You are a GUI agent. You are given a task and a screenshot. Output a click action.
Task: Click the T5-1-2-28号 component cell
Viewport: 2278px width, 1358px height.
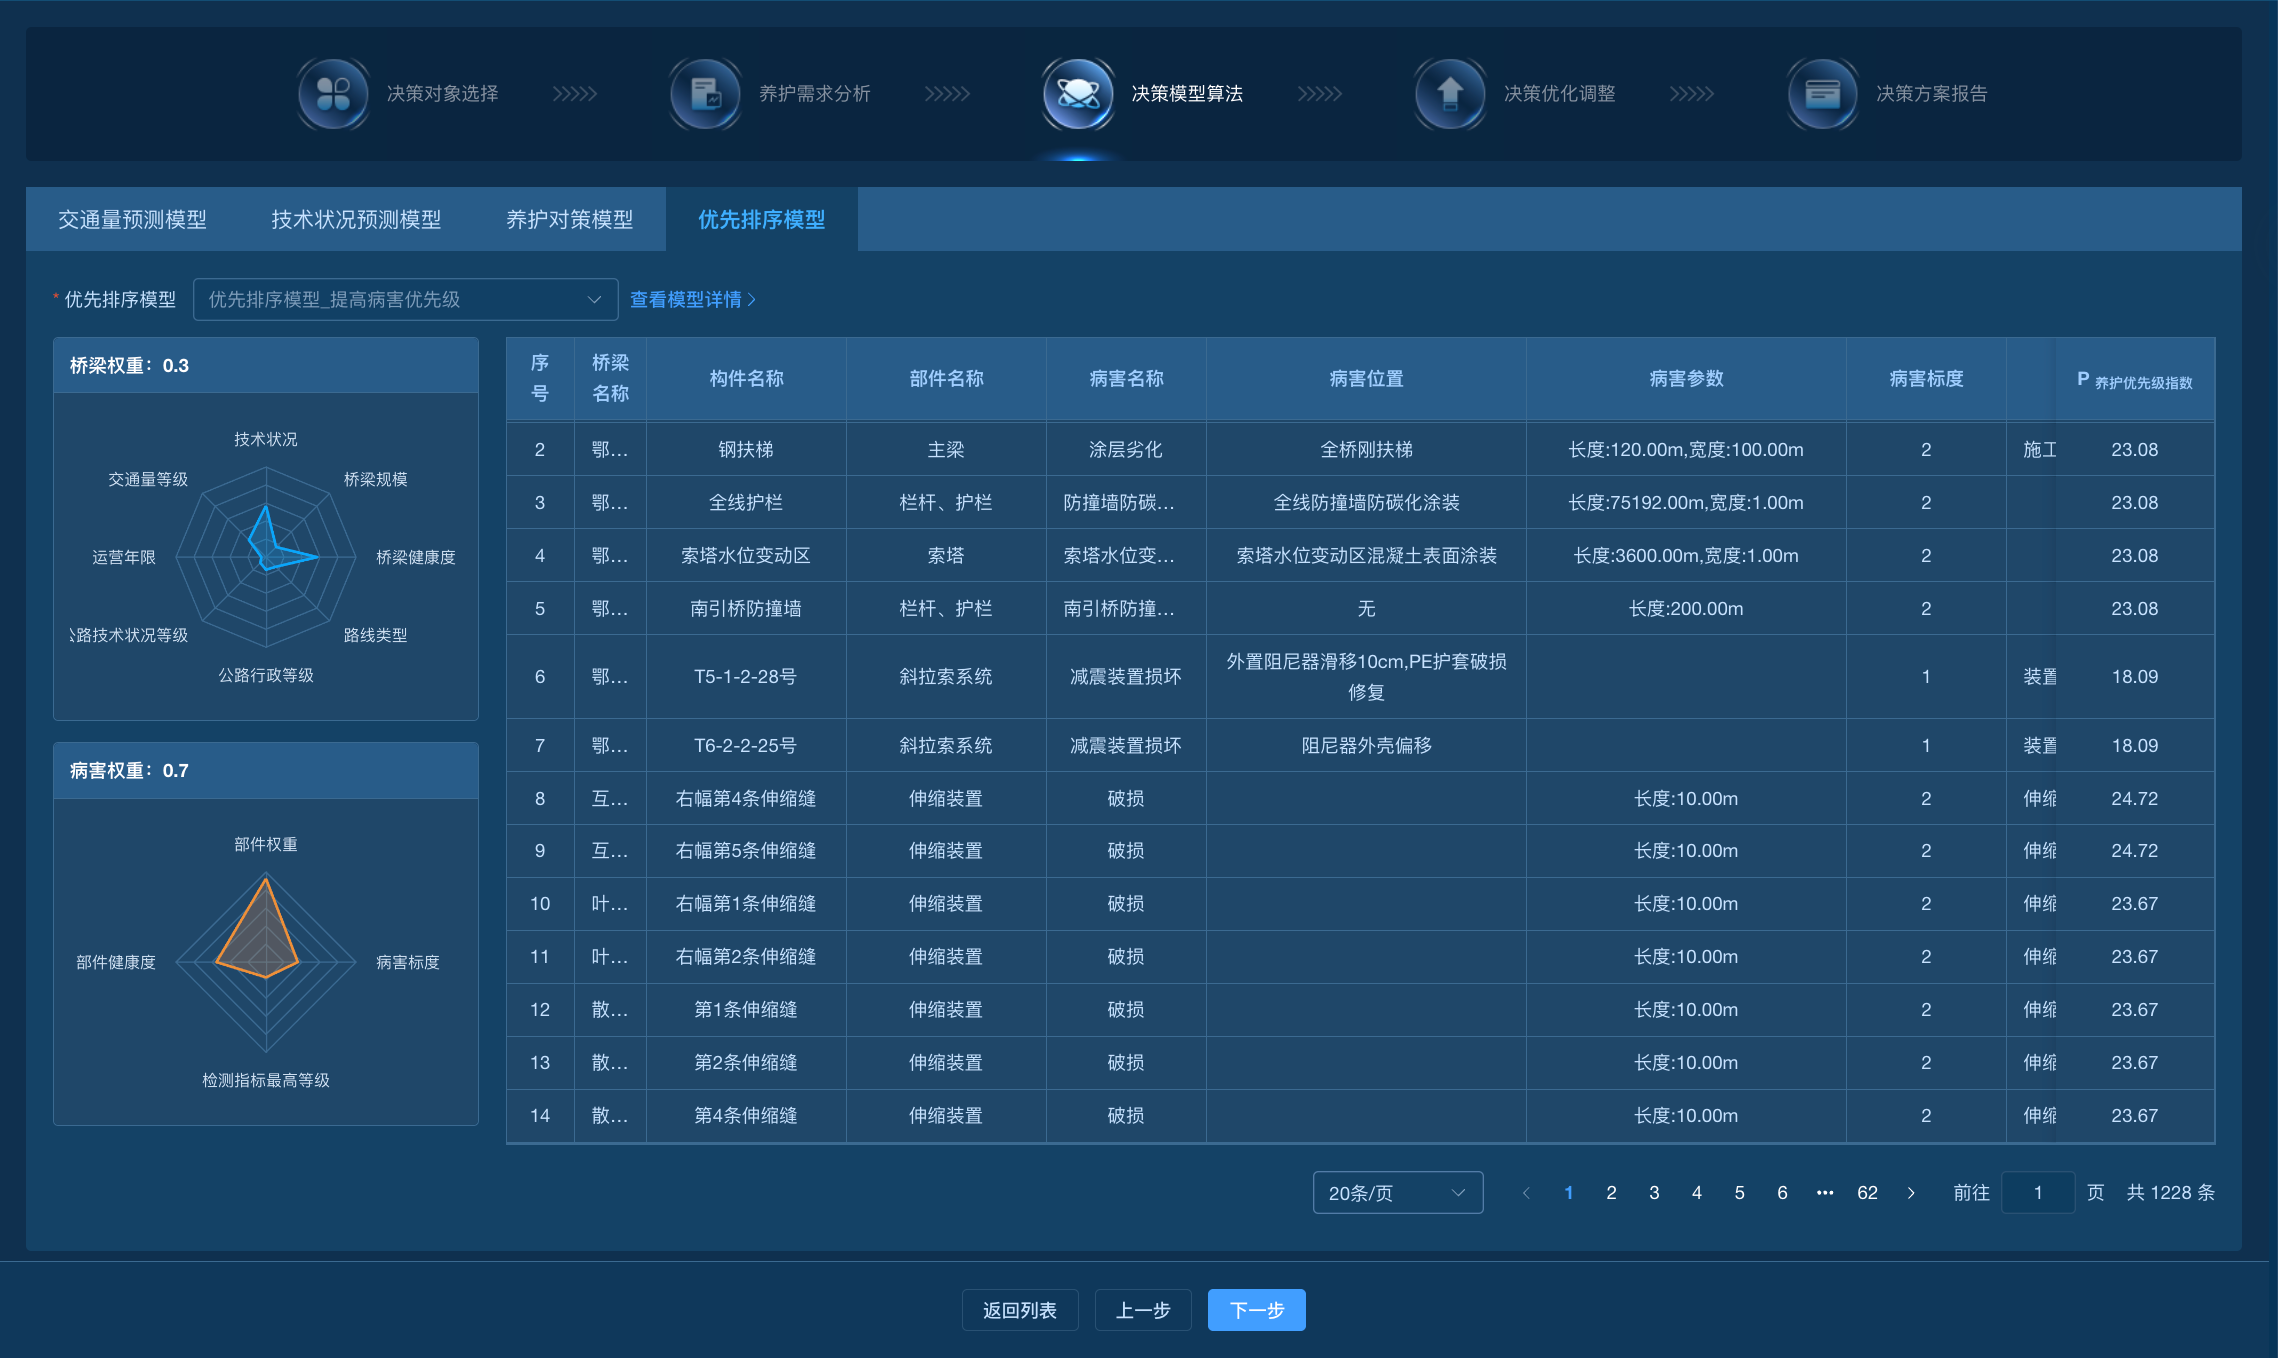point(746,677)
